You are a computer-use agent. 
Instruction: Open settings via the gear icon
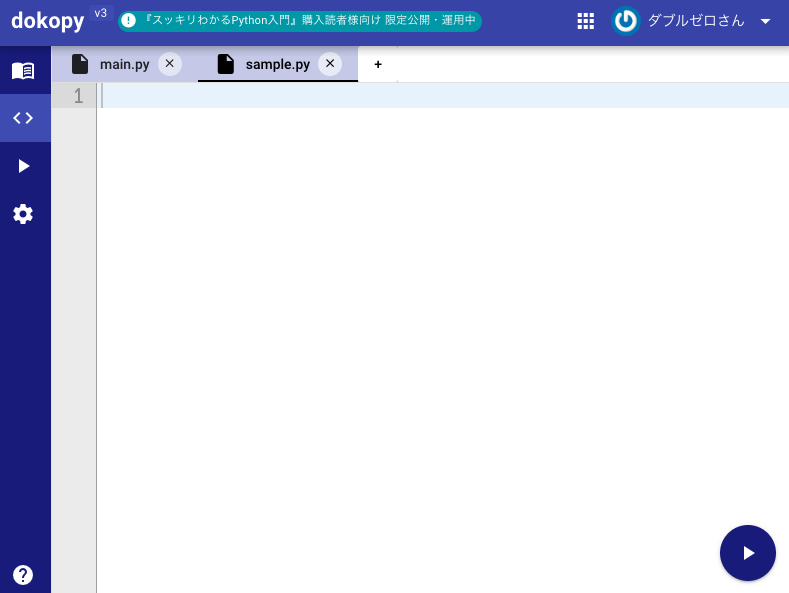point(23,214)
